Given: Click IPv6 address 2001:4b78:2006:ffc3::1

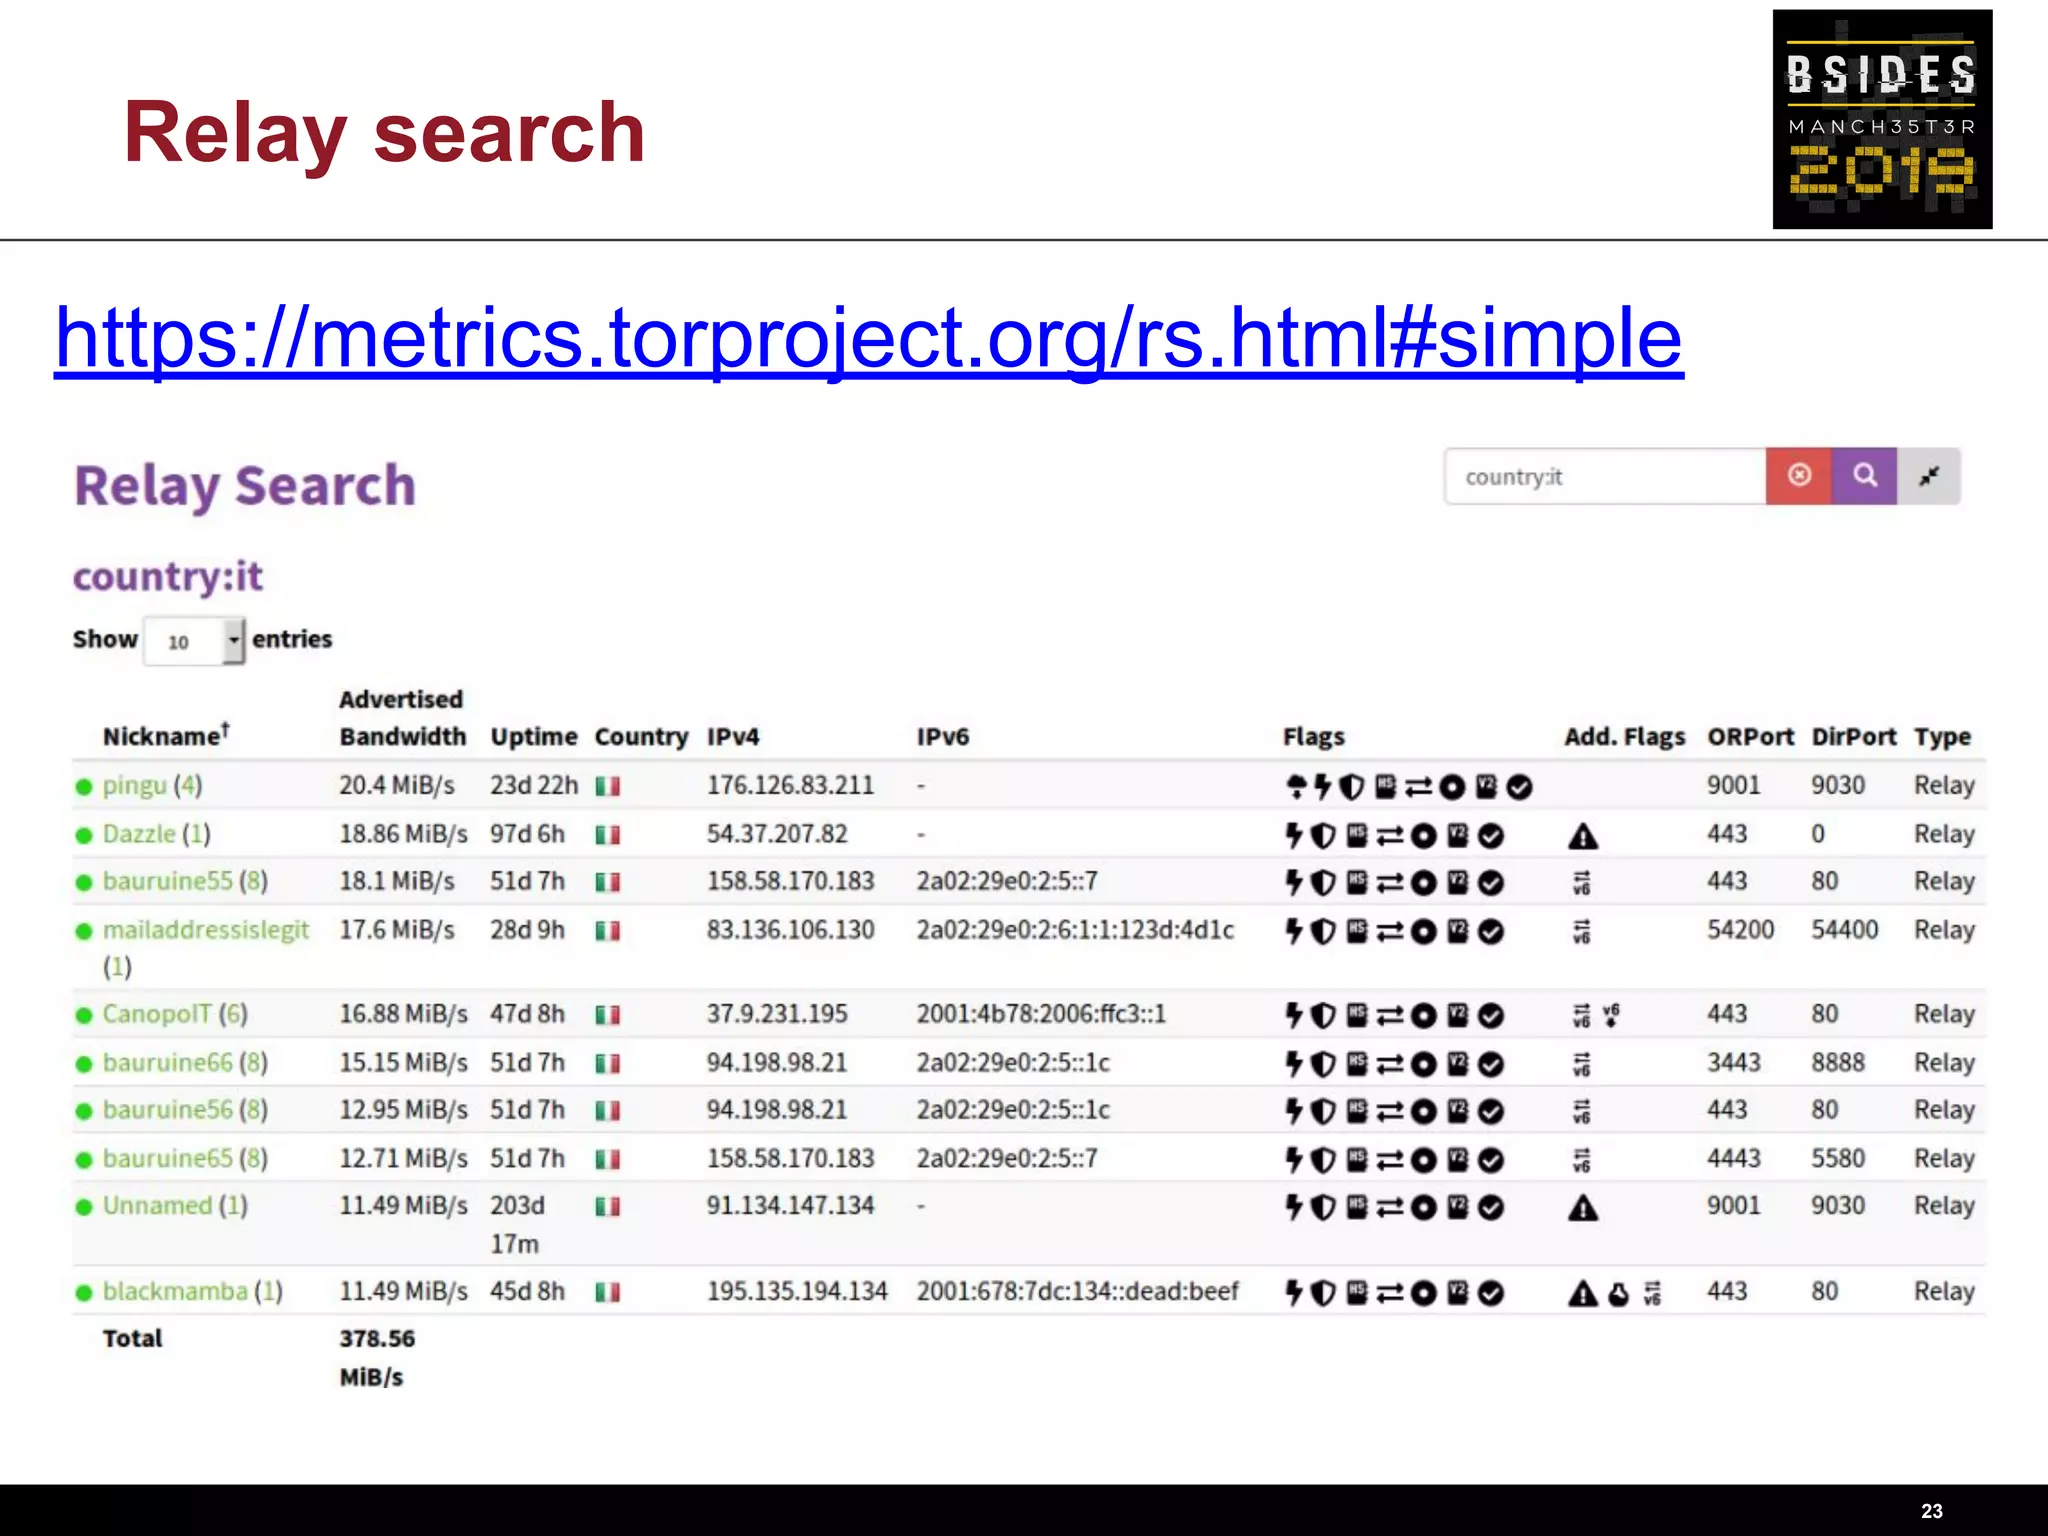Looking at the screenshot, I should tap(1041, 1014).
